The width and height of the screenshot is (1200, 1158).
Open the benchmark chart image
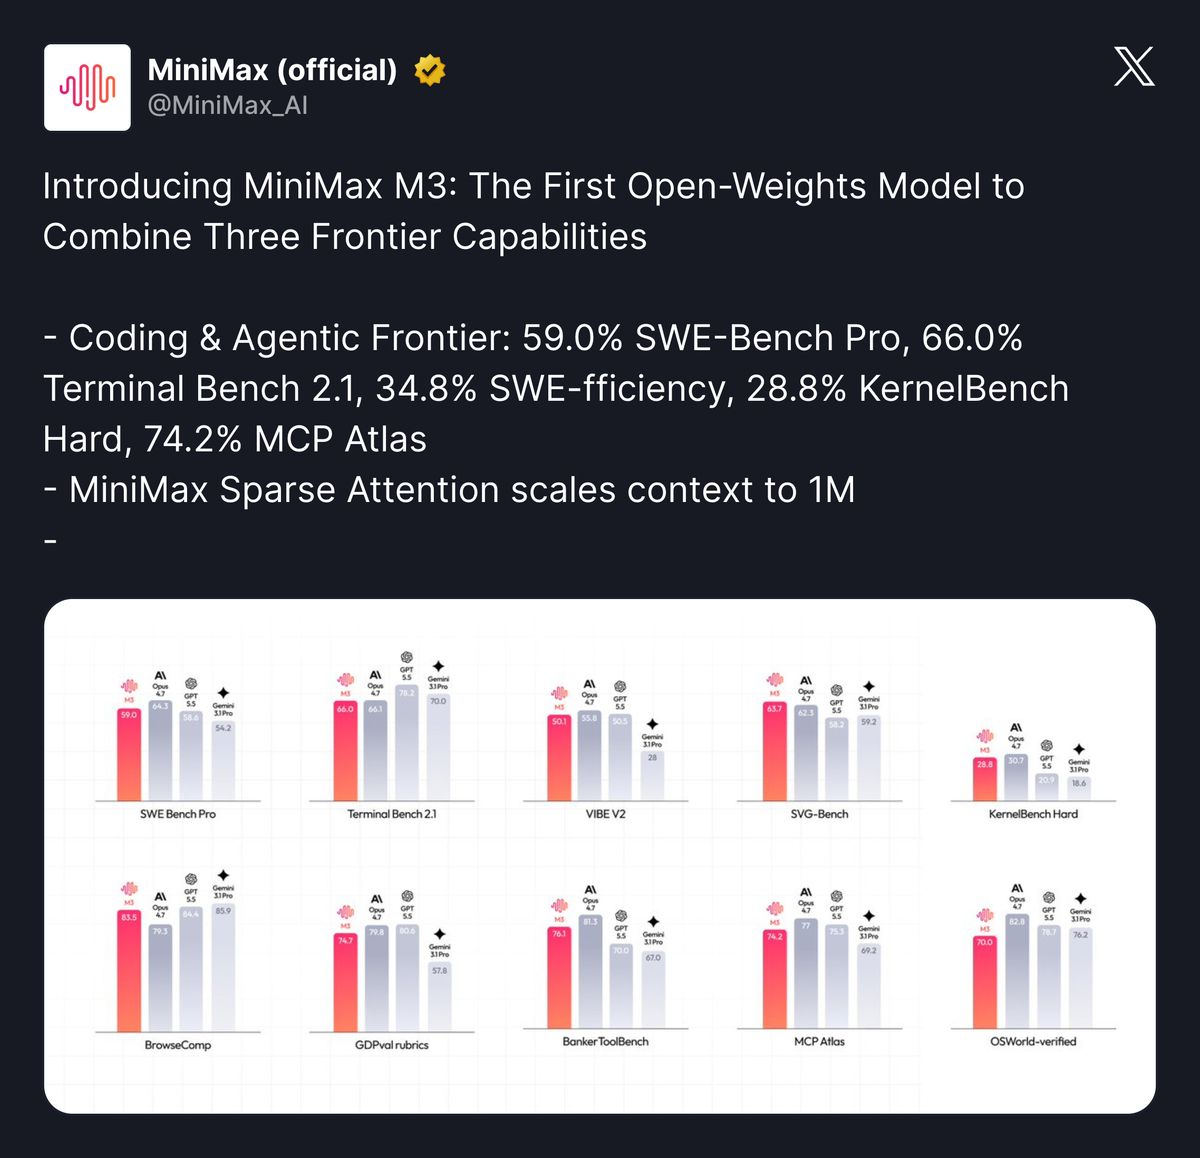pyautogui.click(x=600, y=856)
